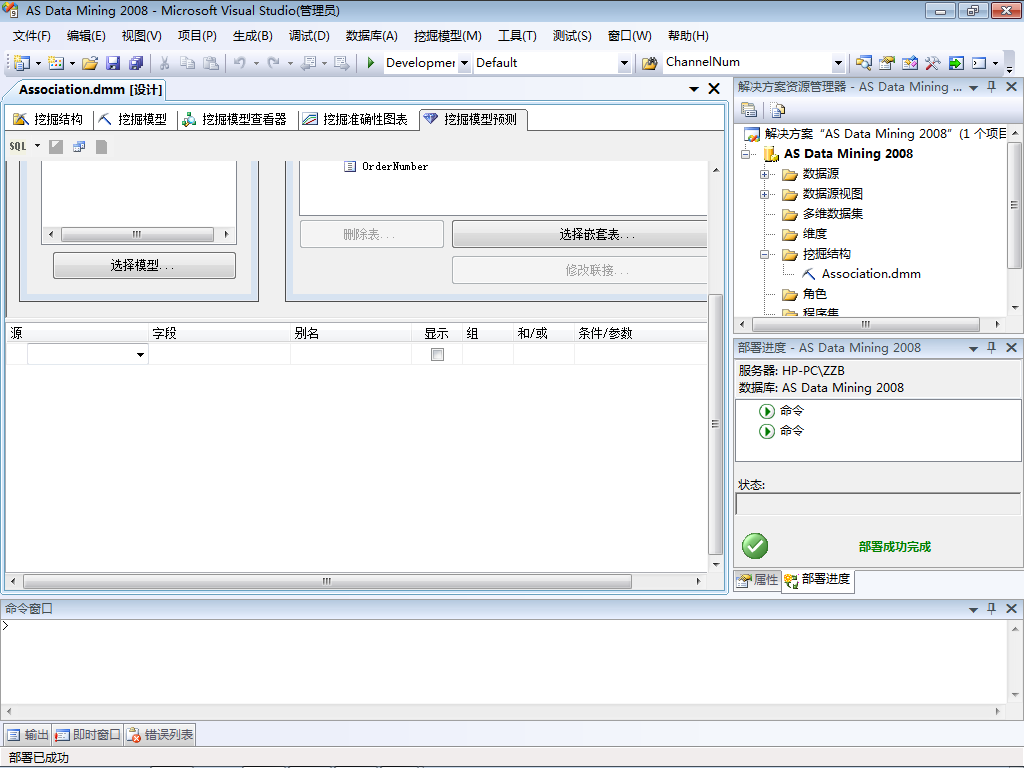The height and width of the screenshot is (768, 1024).
Task: Click the toolbox wrench and hammer icon
Action: (933, 63)
